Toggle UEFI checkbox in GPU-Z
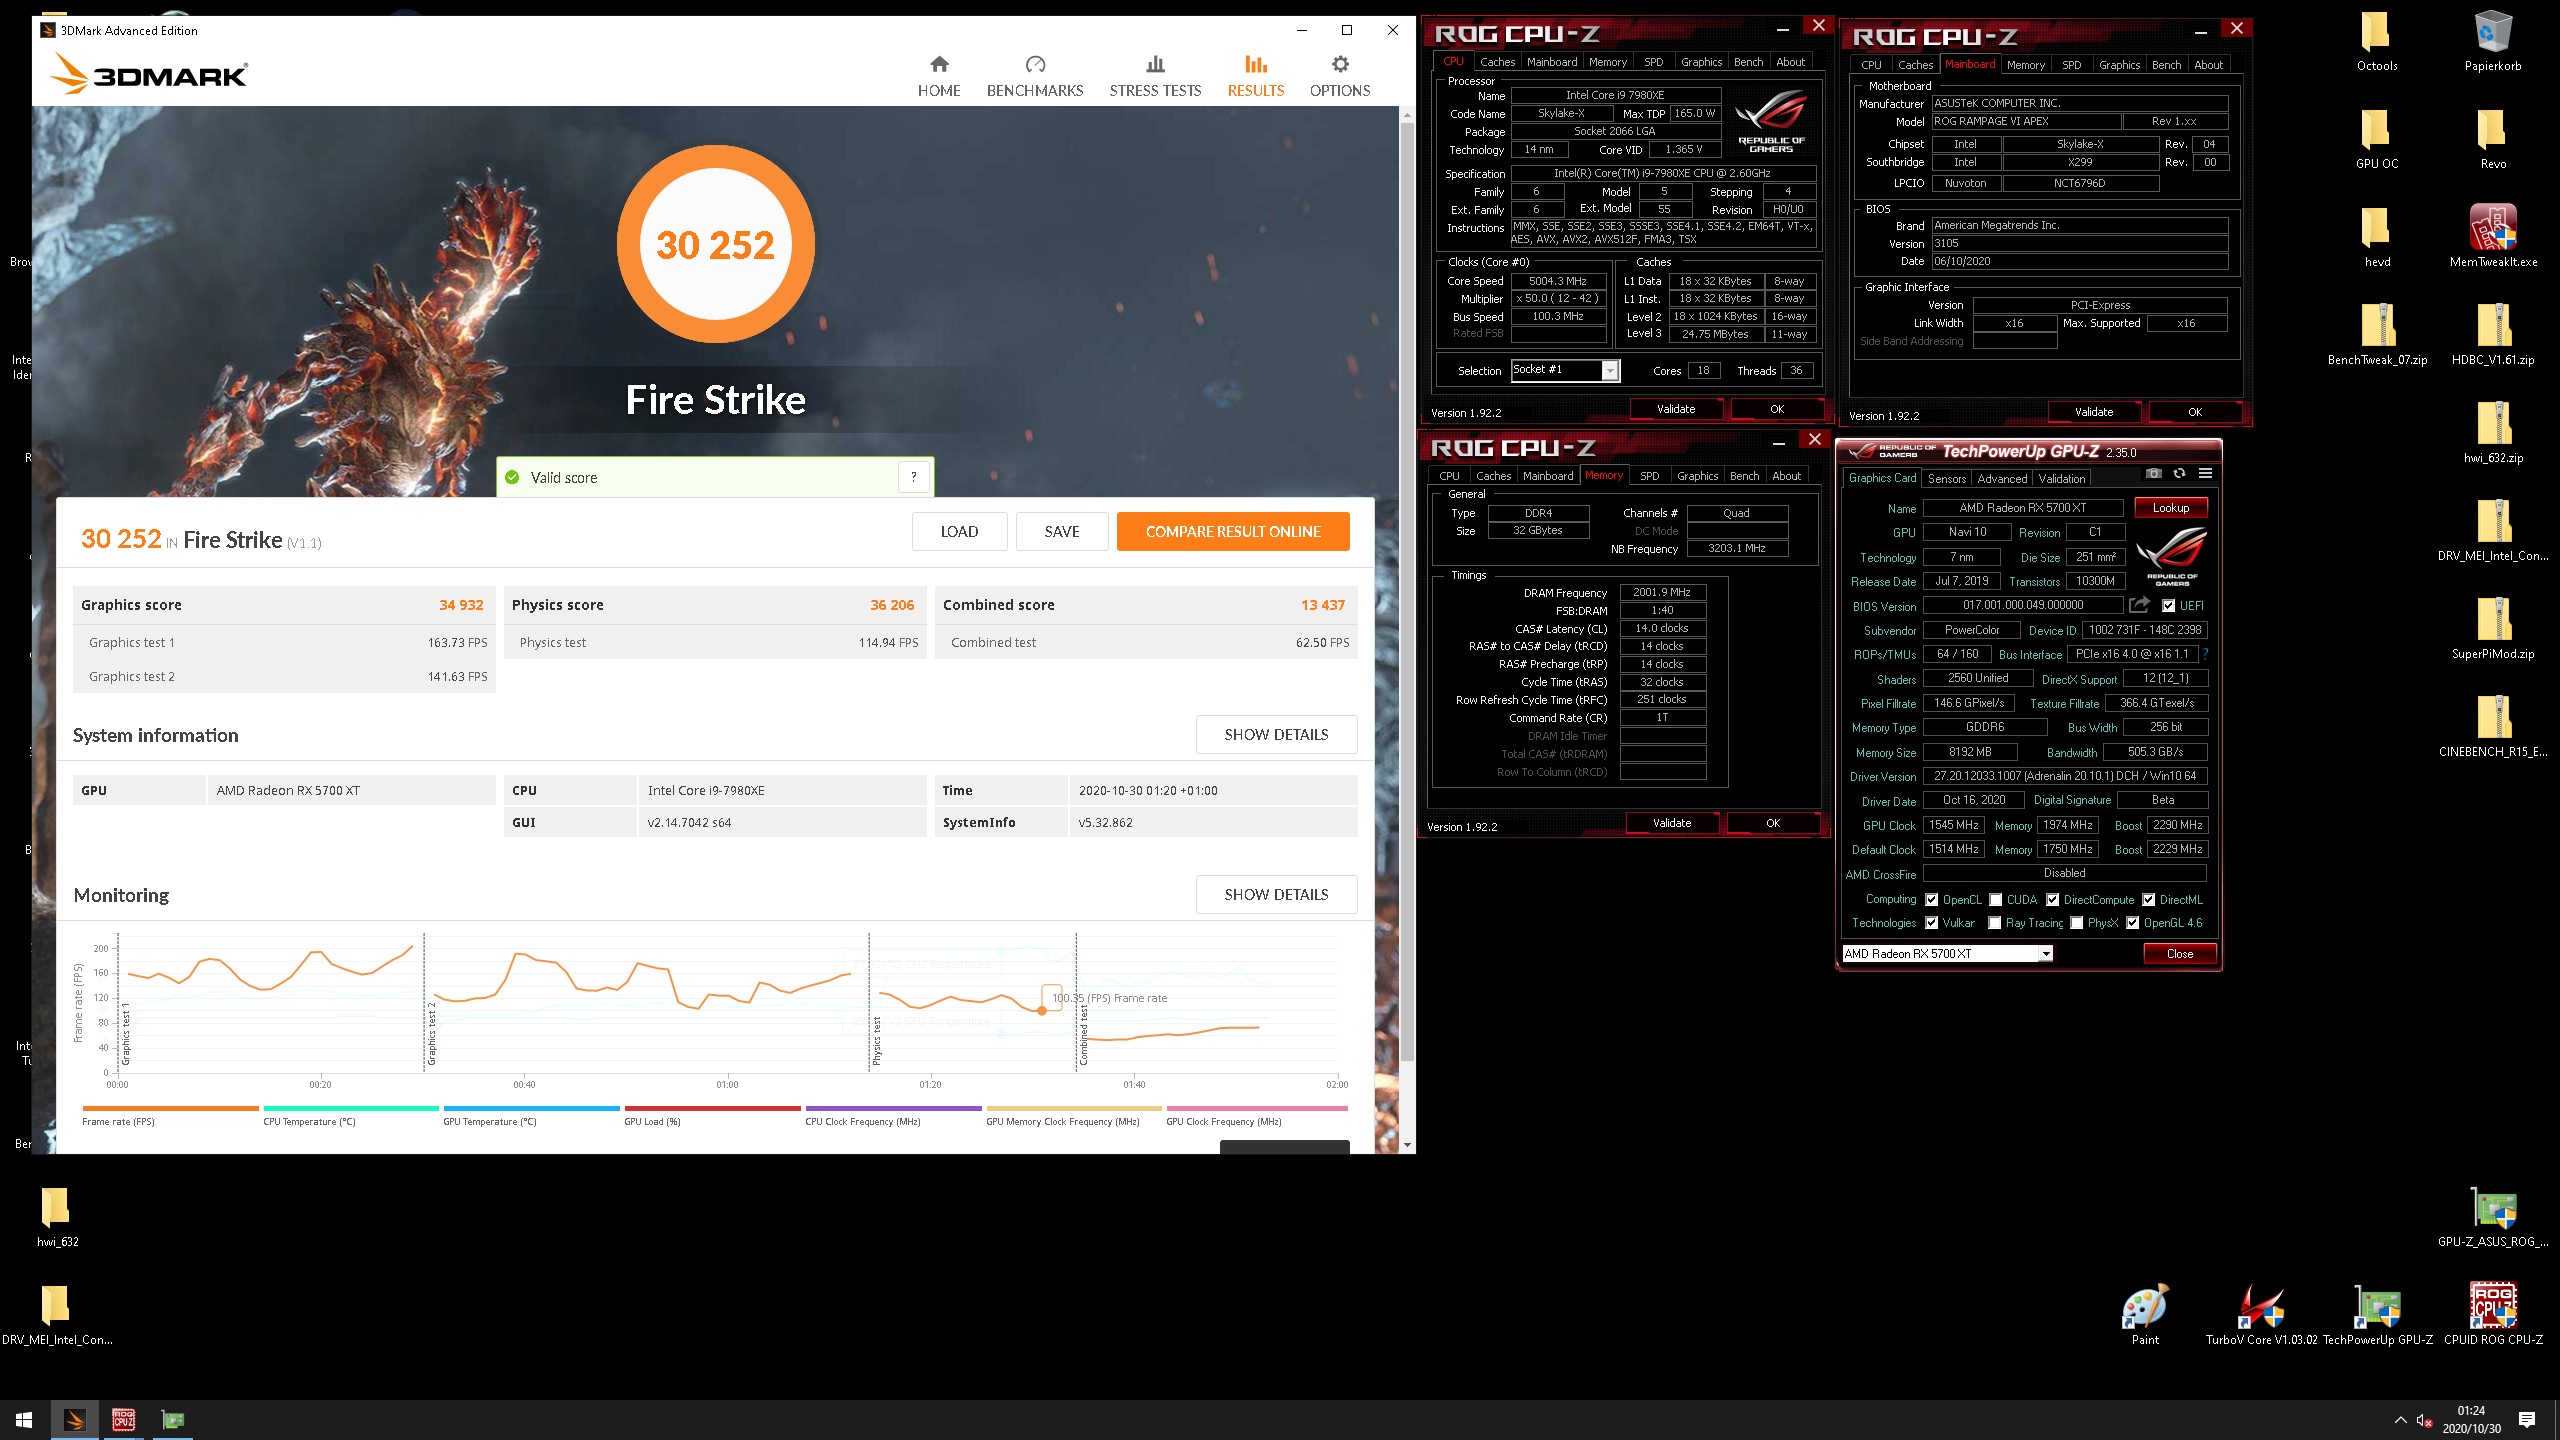Viewport: 2560px width, 1440px height. (2168, 606)
